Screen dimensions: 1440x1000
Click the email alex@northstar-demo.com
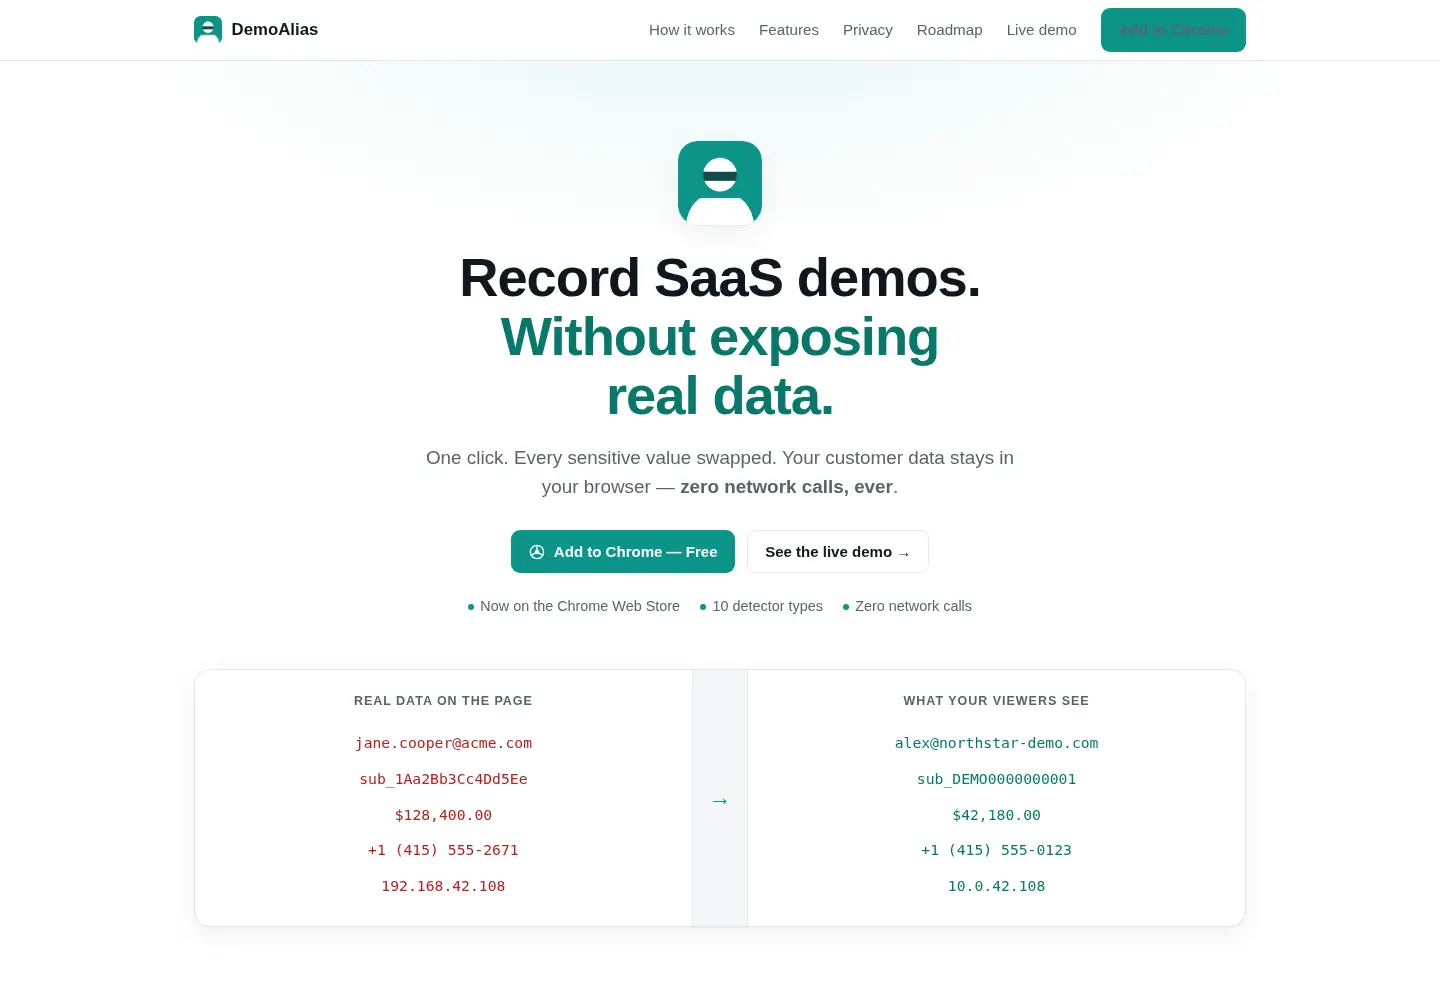996,743
